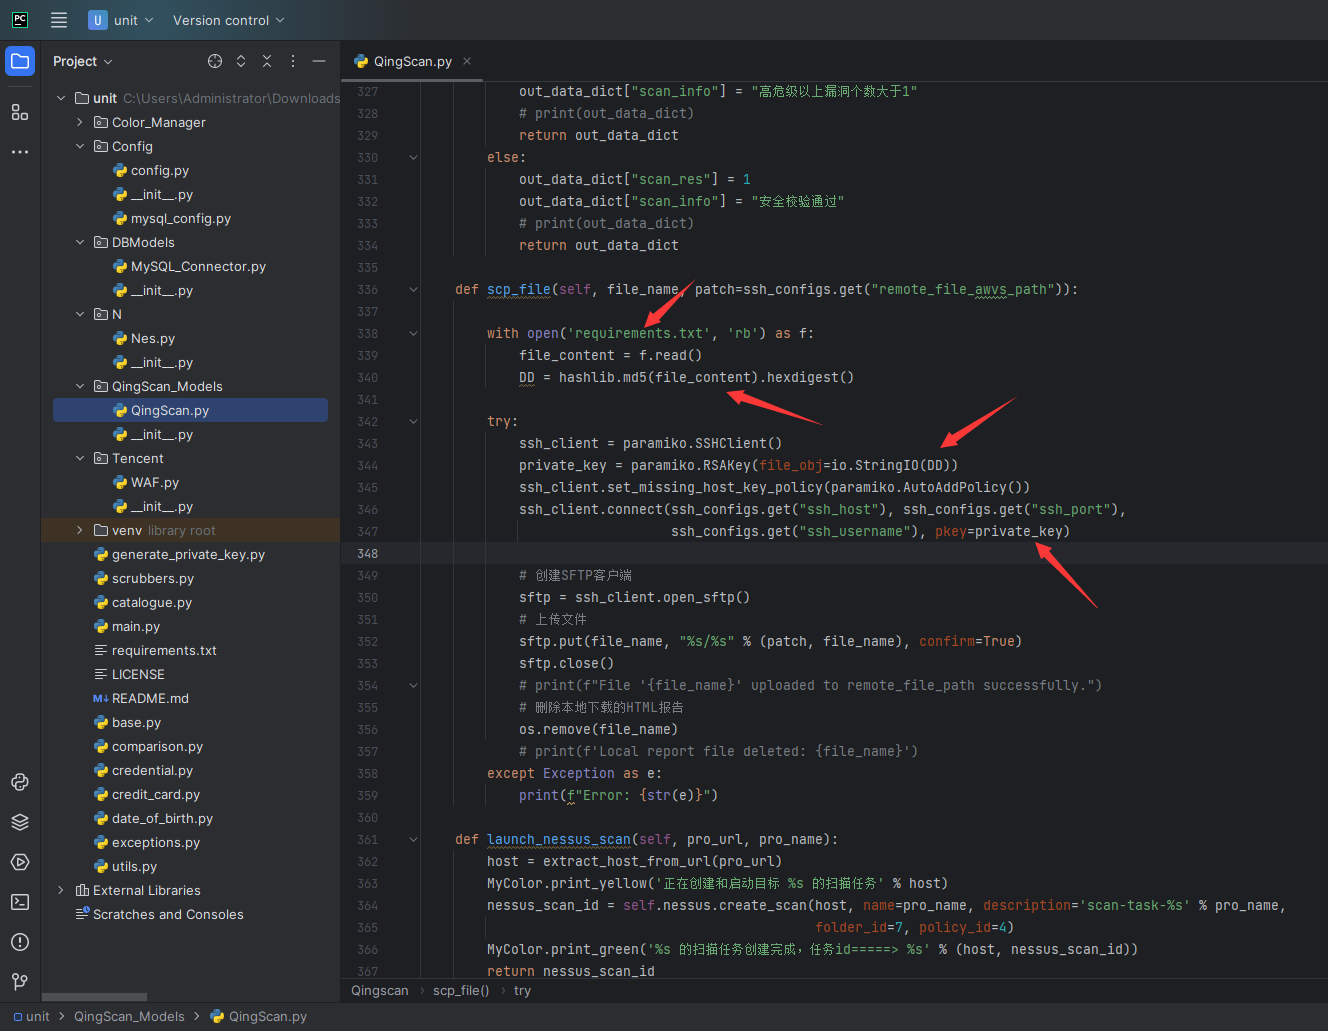Open the main hamburger menu
This screenshot has height=1031, width=1328.
tap(59, 20)
